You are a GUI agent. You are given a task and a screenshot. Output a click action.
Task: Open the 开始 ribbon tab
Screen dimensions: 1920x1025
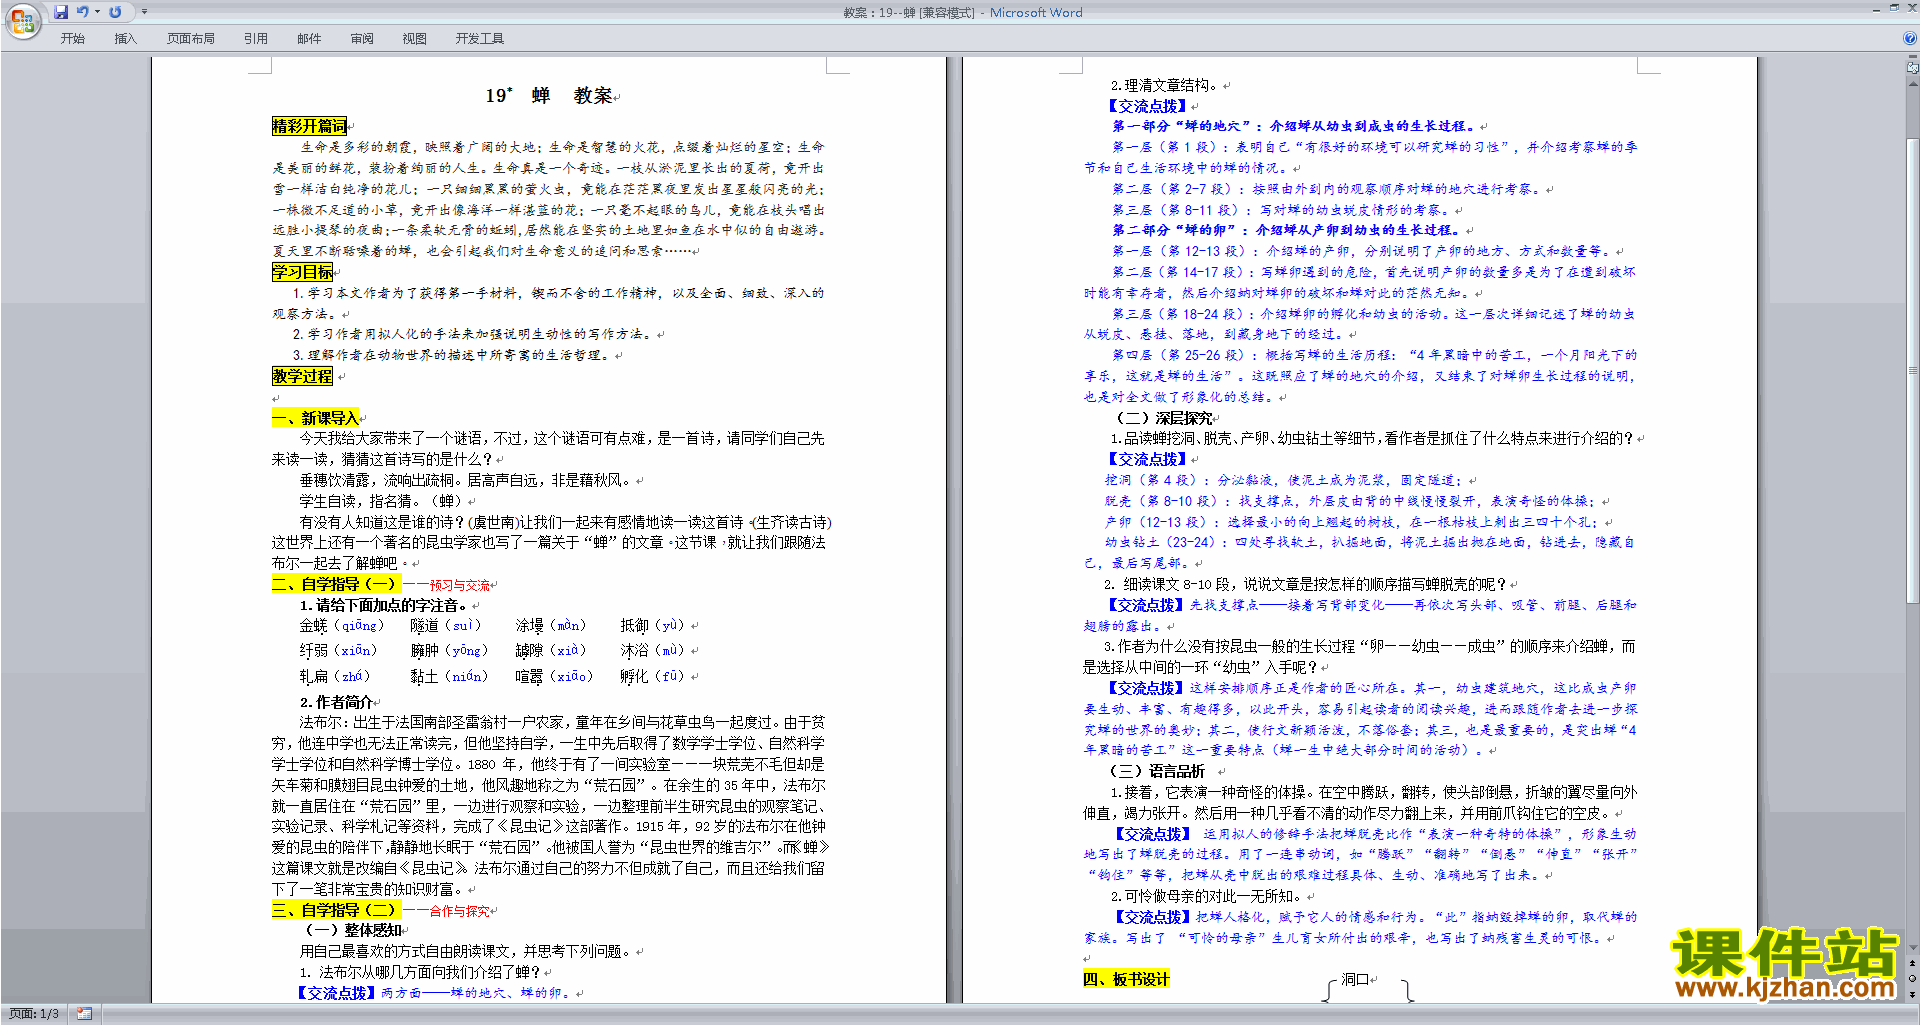tap(73, 39)
